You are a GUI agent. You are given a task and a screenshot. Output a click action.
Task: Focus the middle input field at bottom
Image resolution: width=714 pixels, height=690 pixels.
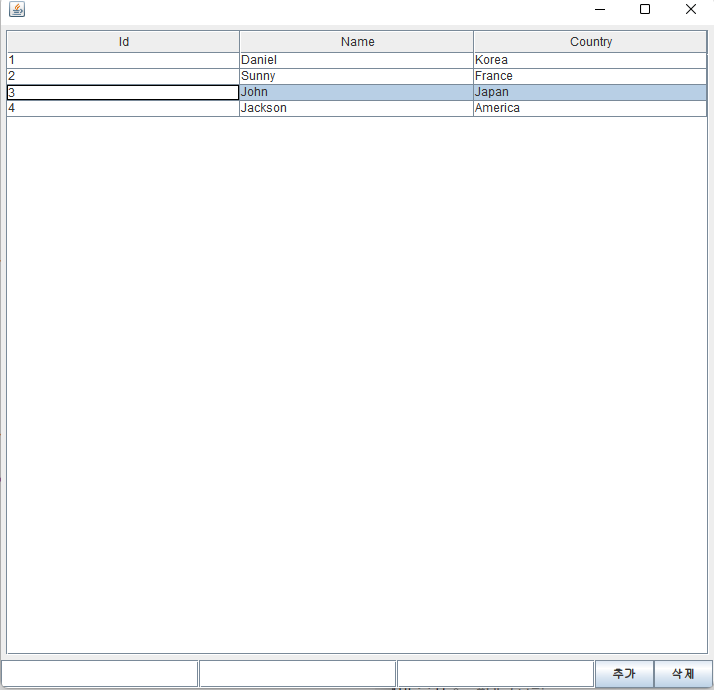(297, 673)
